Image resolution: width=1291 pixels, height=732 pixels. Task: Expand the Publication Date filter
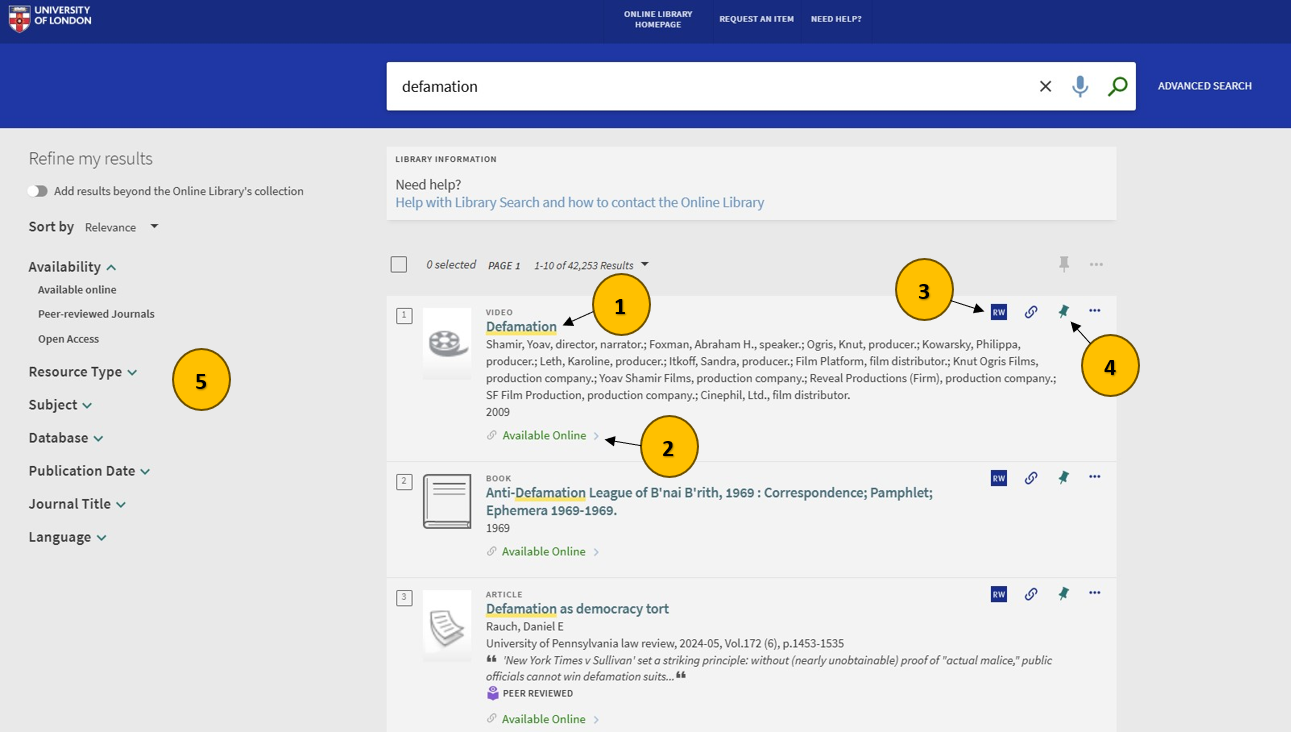coord(90,471)
